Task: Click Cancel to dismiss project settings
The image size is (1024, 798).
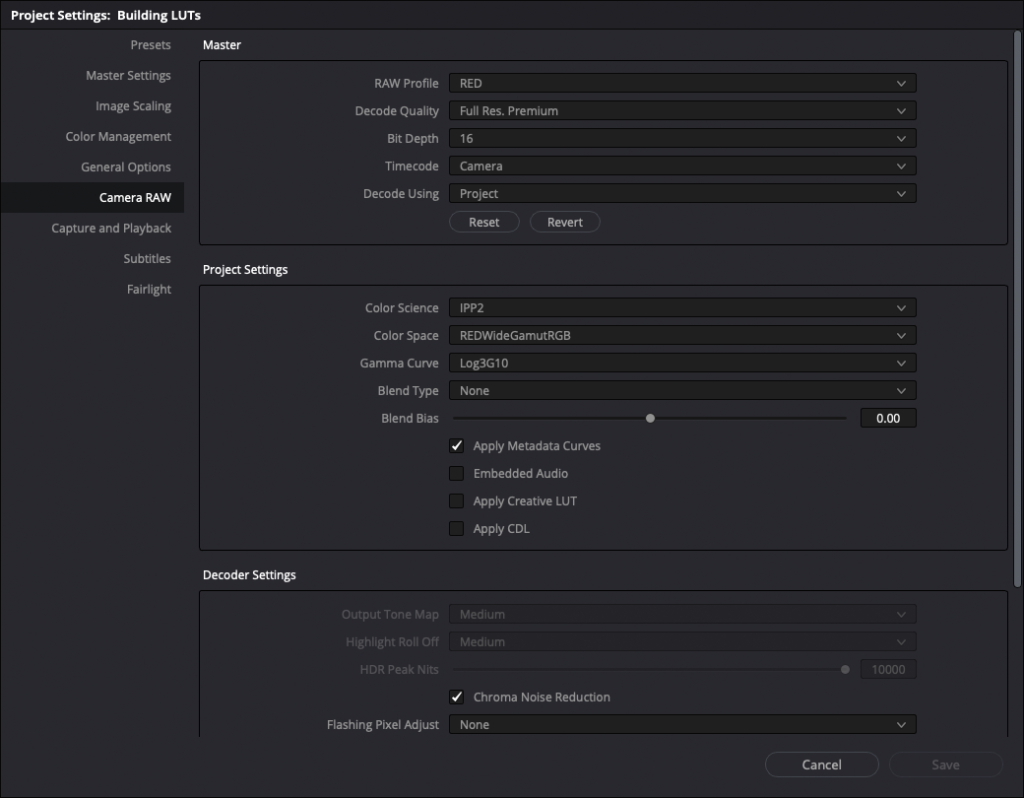Action: [x=821, y=765]
